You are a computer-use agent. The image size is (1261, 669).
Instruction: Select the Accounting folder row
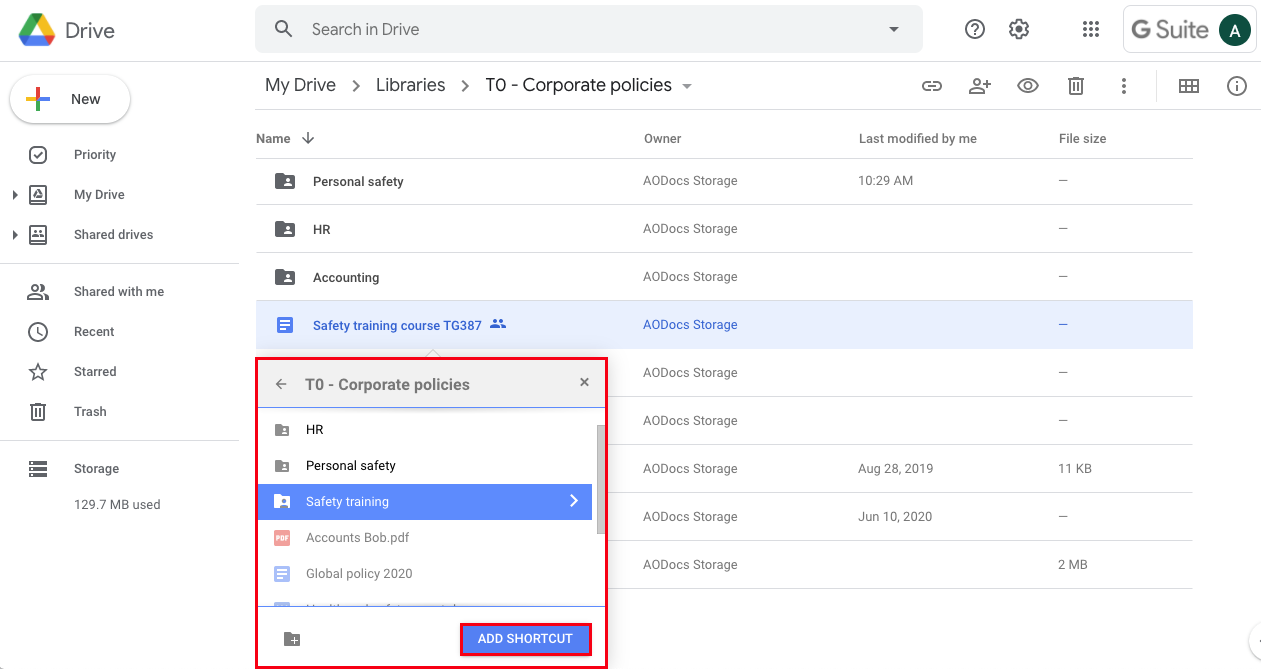(724, 277)
